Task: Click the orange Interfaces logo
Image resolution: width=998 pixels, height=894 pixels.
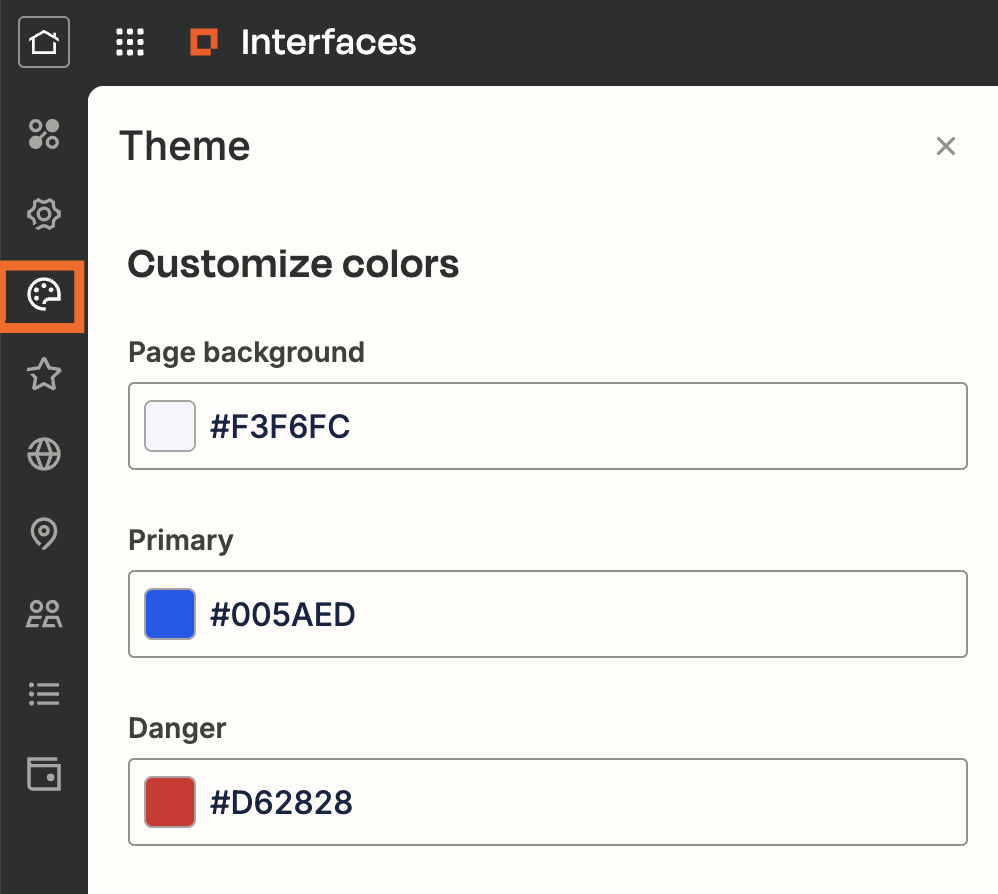Action: pyautogui.click(x=204, y=43)
